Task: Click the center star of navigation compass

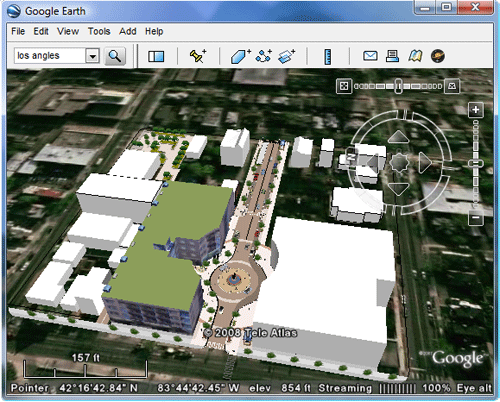Action: (x=399, y=163)
